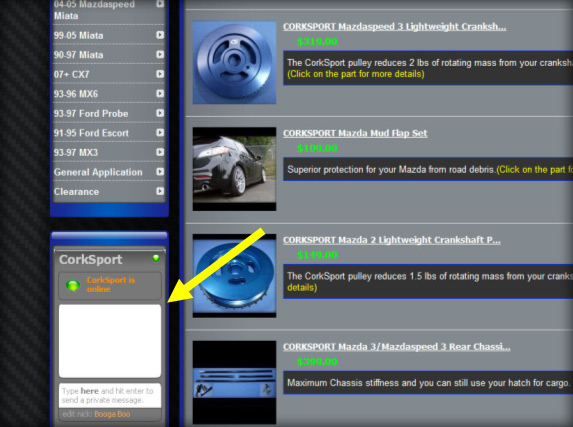This screenshot has width=573, height=427.
Task: Edit the Booga Boo nickname link
Action: point(112,414)
